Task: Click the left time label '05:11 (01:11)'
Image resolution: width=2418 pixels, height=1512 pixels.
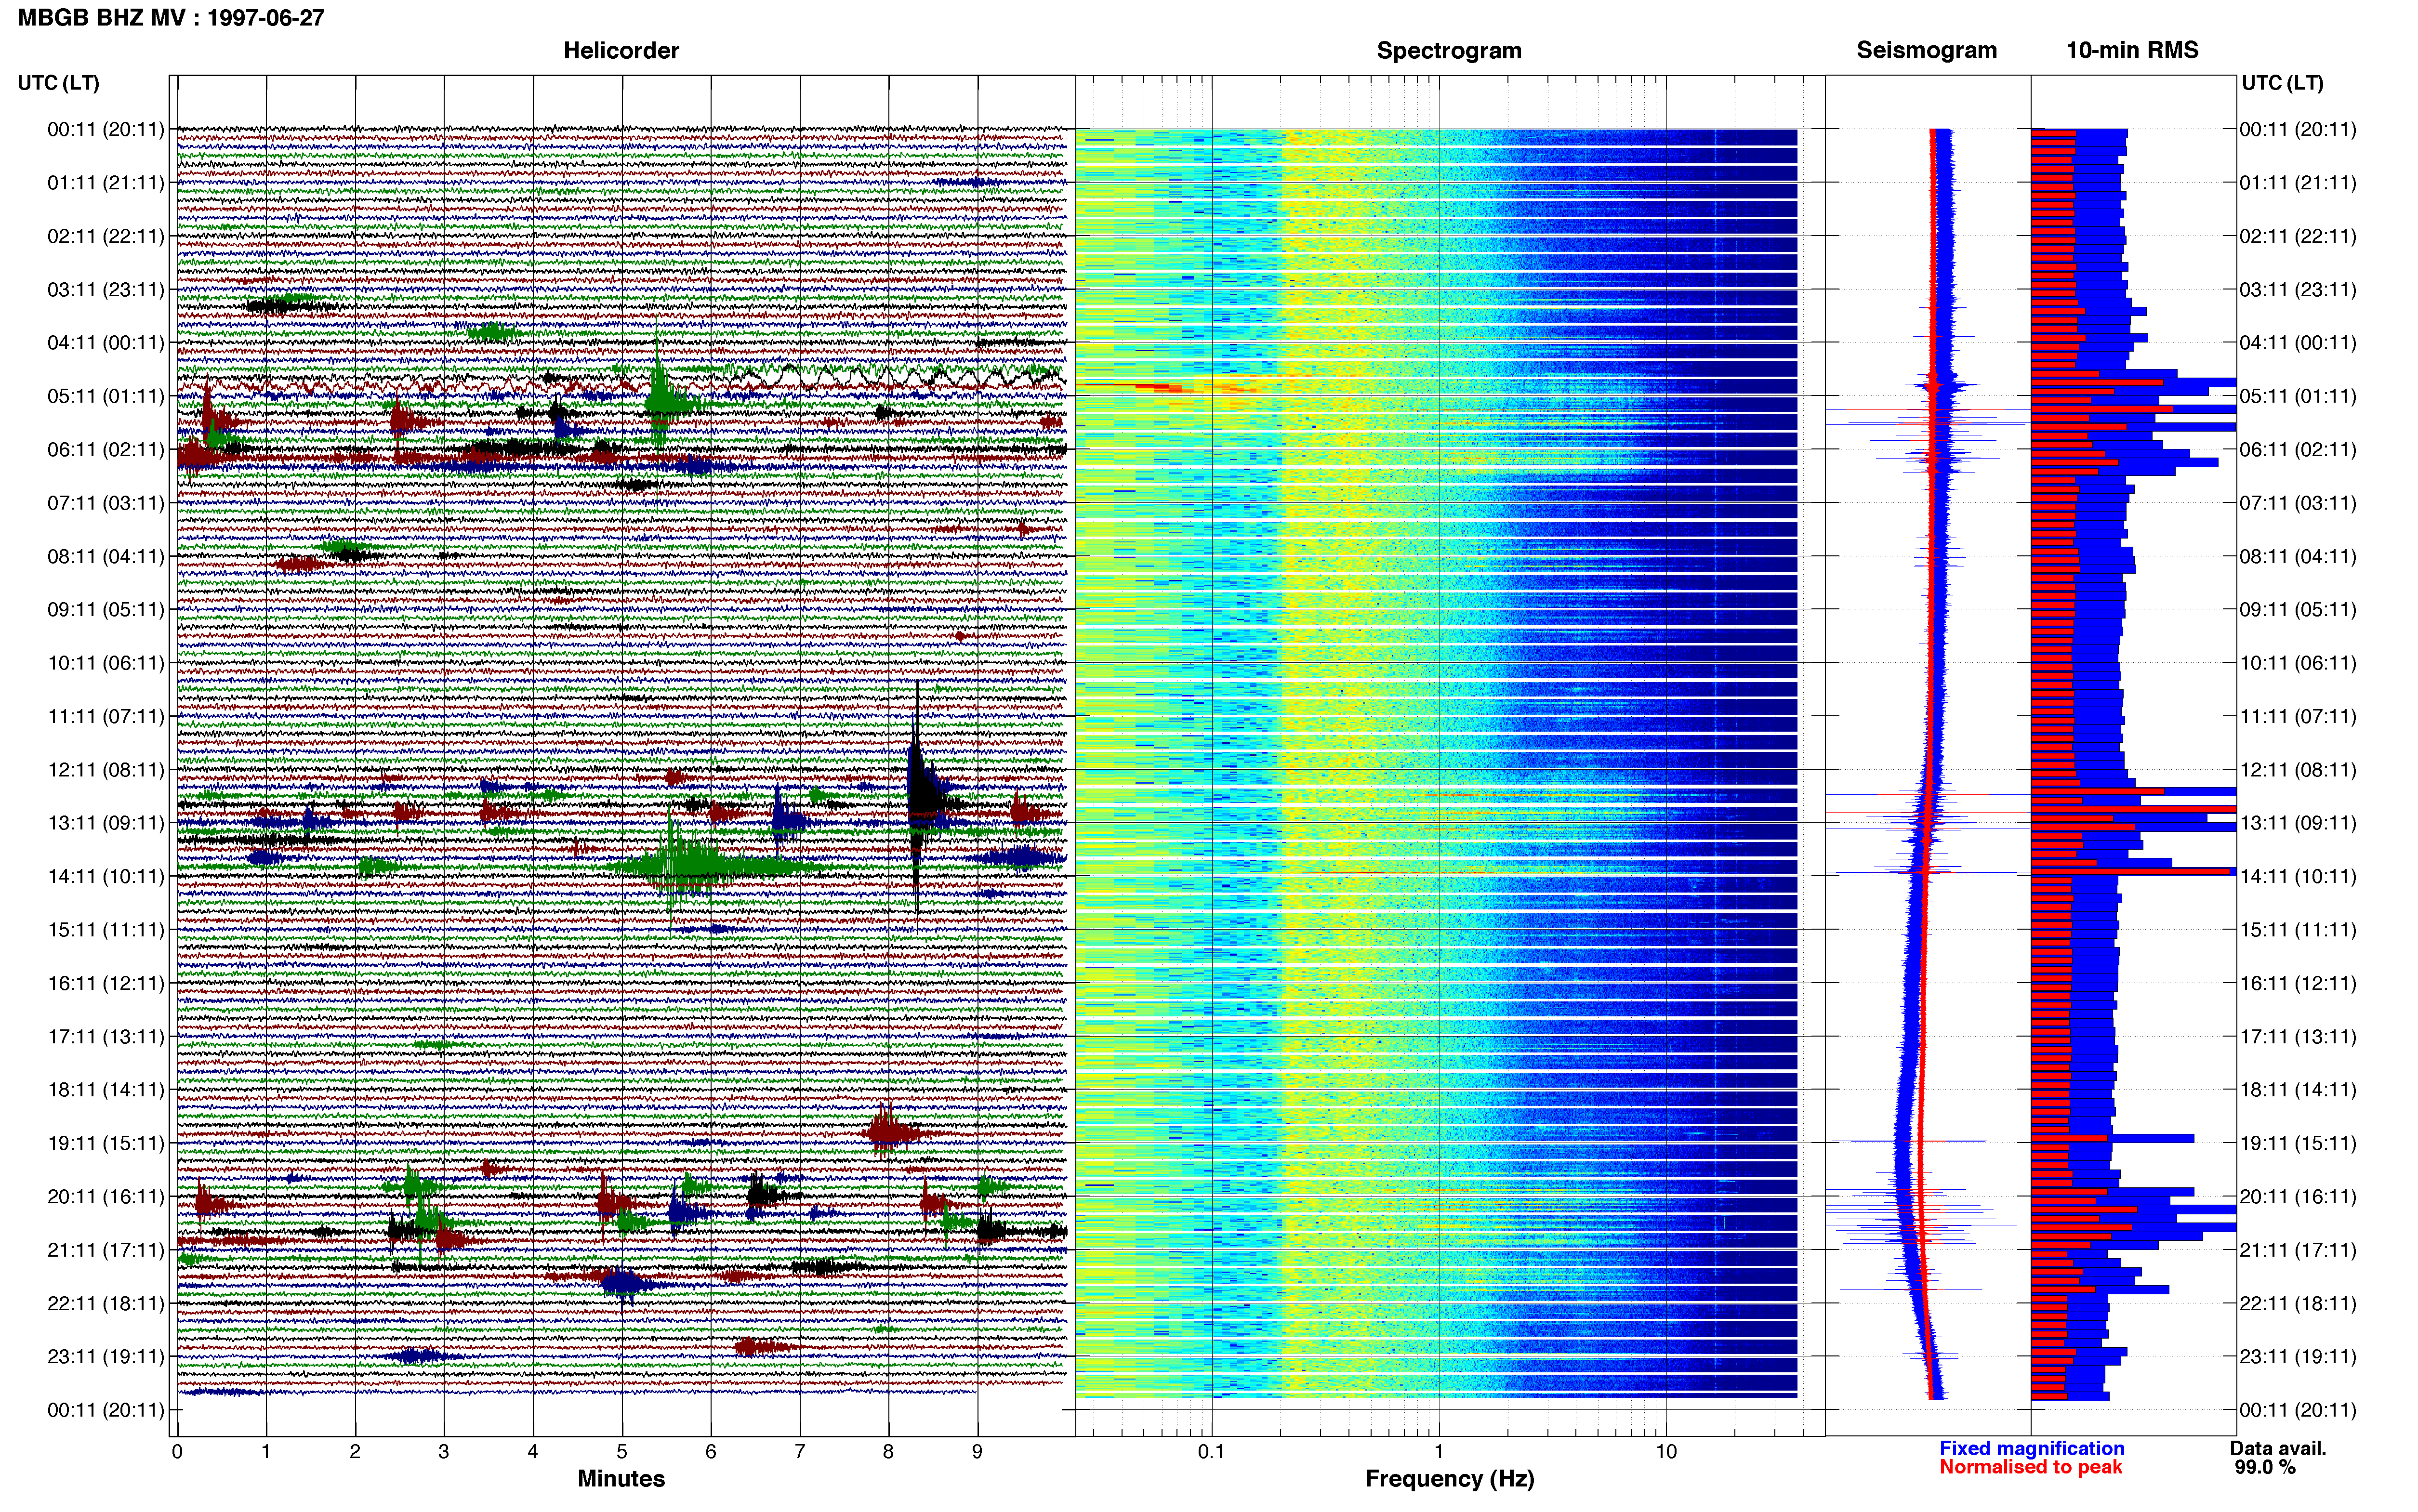Action: [x=105, y=396]
